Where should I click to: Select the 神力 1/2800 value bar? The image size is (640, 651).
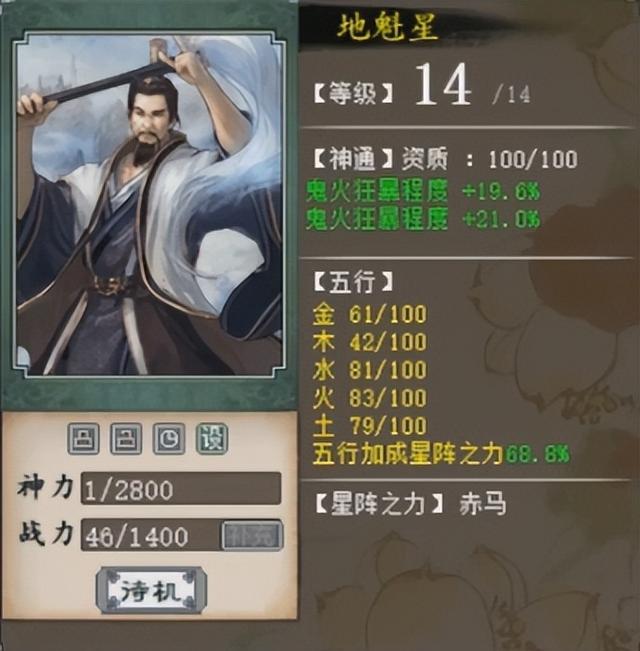click(x=181, y=489)
